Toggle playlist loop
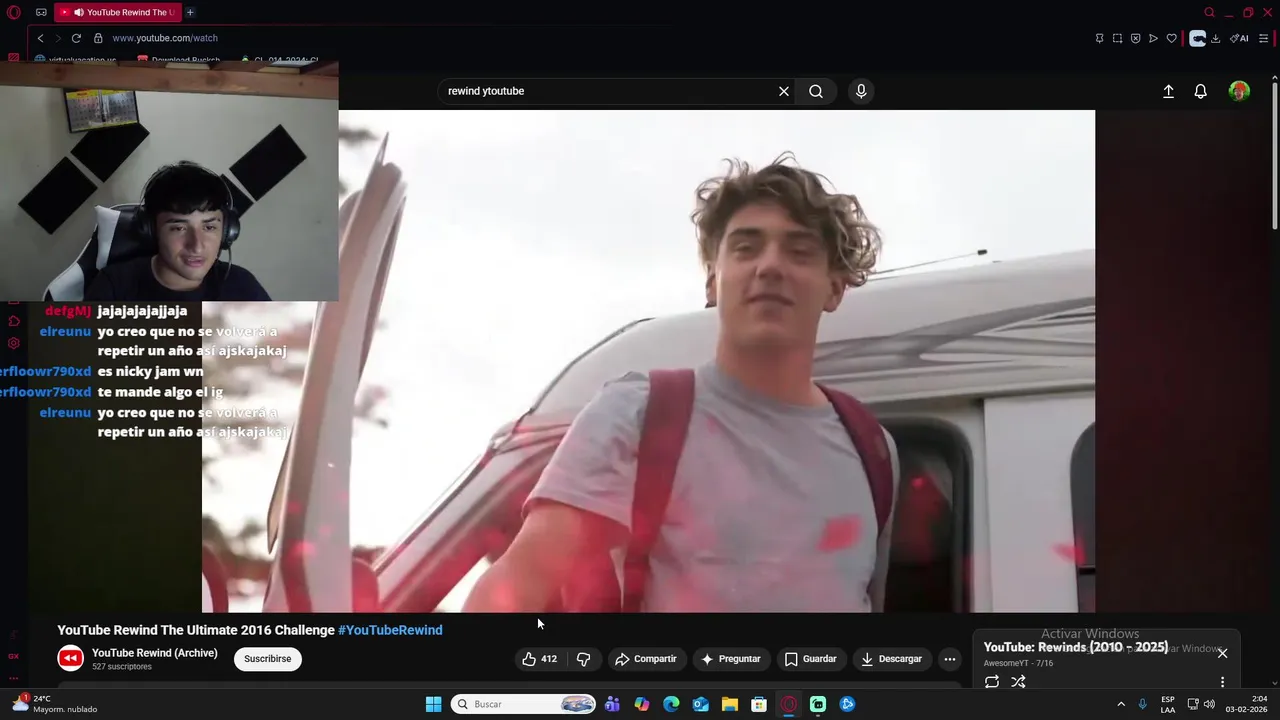 (x=992, y=682)
